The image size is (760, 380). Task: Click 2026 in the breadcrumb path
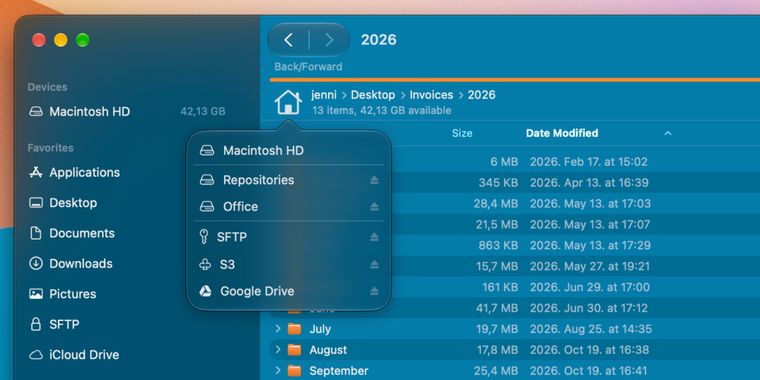(x=481, y=95)
